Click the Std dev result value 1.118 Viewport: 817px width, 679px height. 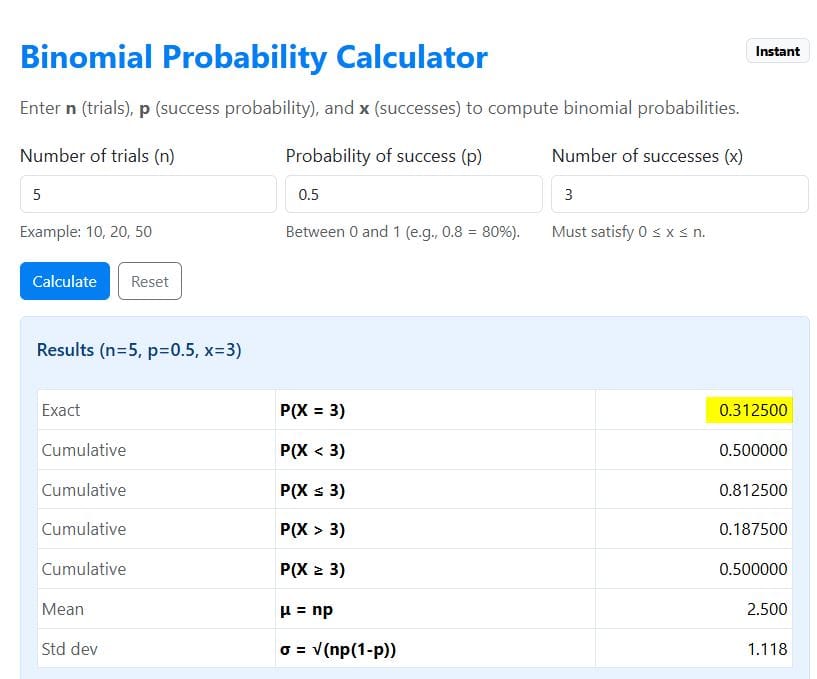771,649
